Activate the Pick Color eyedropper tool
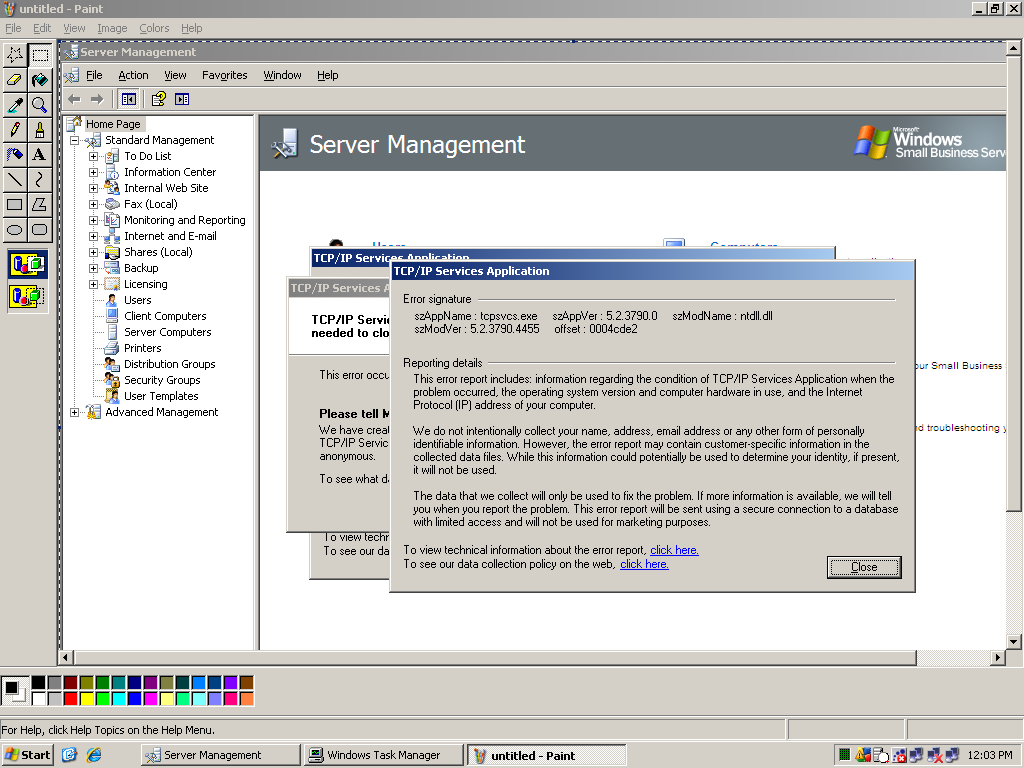This screenshot has height=768, width=1024. tap(14, 104)
